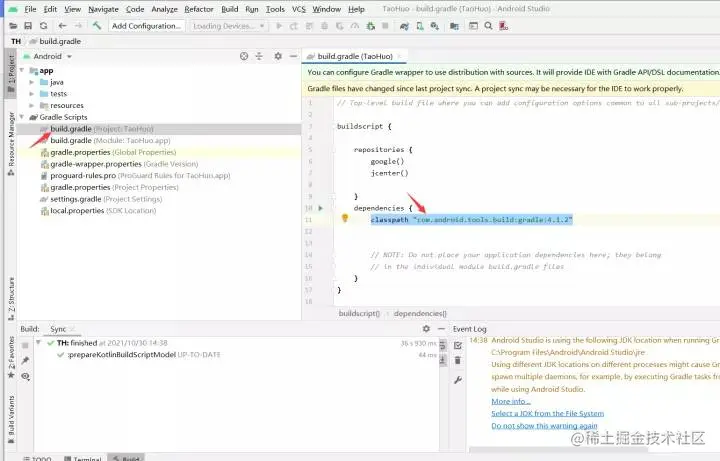Toggle soft-wrap icon in Build output
This screenshot has height=461, width=720.
(x=443, y=345)
